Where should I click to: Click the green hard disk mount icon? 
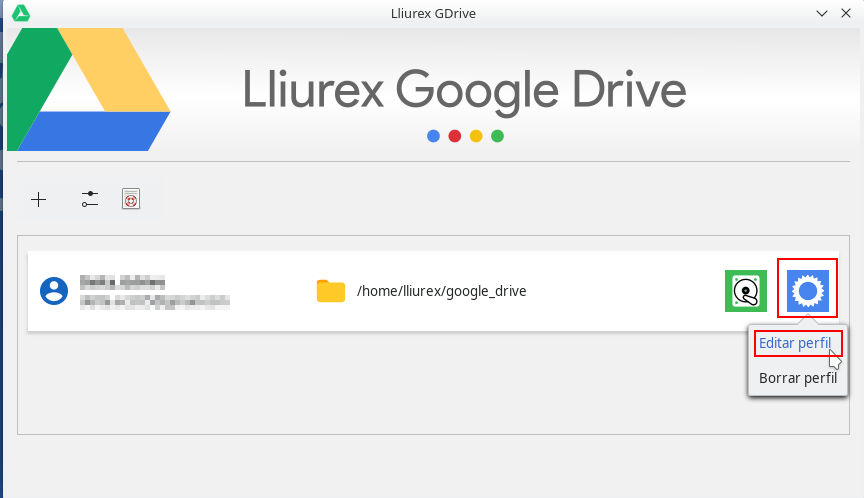click(x=745, y=291)
